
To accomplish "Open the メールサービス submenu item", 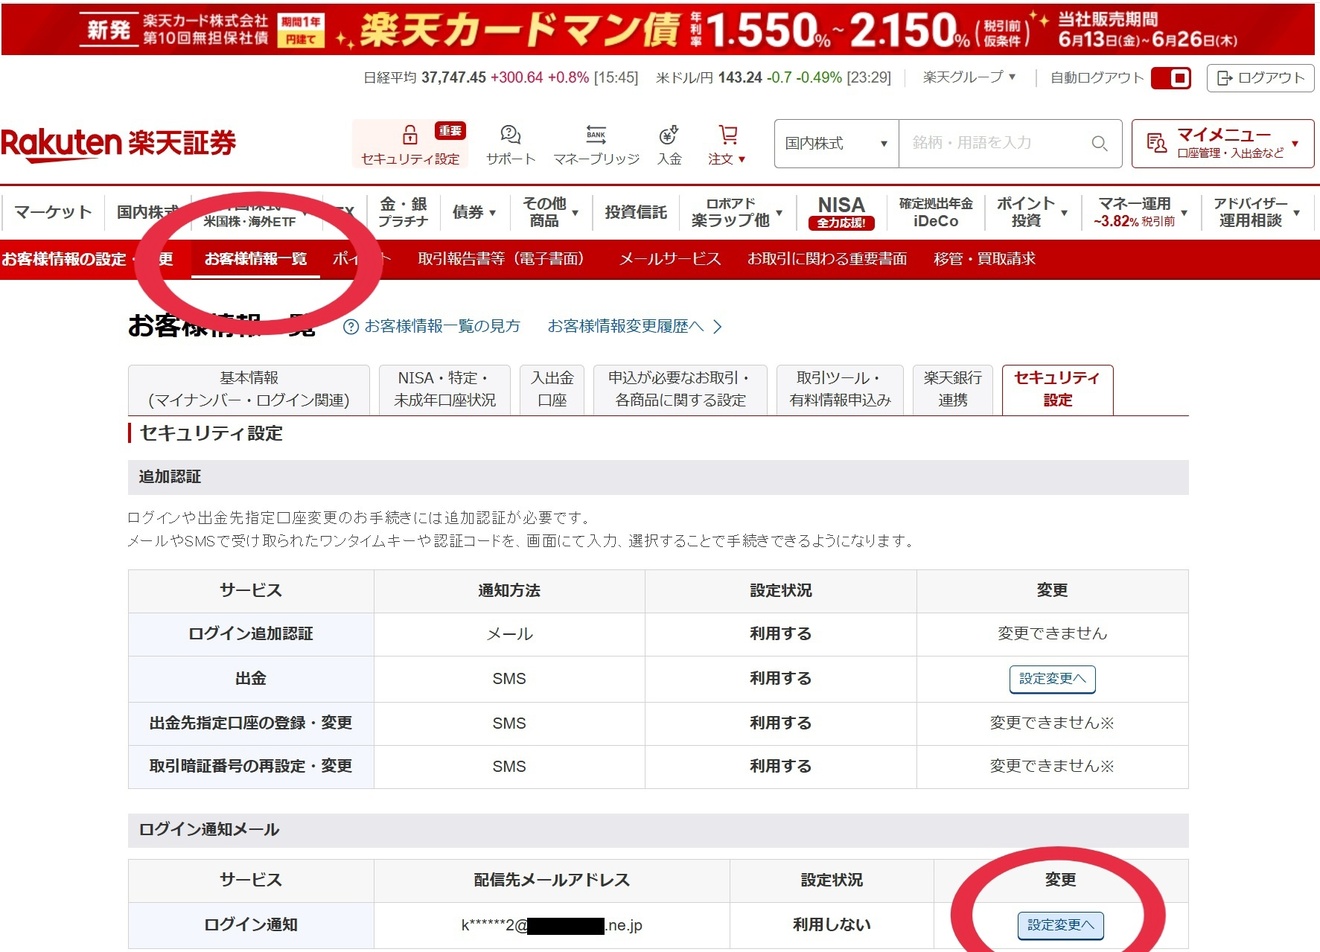I will [670, 259].
